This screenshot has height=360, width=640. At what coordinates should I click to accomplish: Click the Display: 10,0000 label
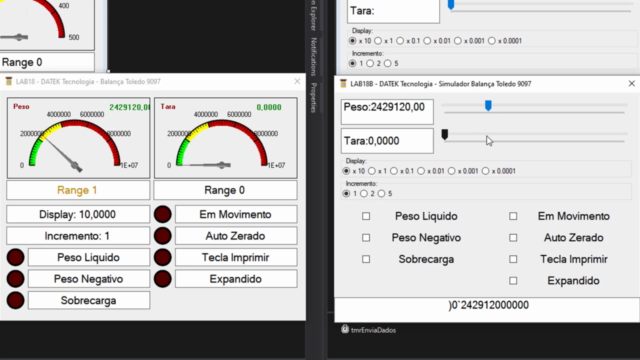[x=78, y=214]
